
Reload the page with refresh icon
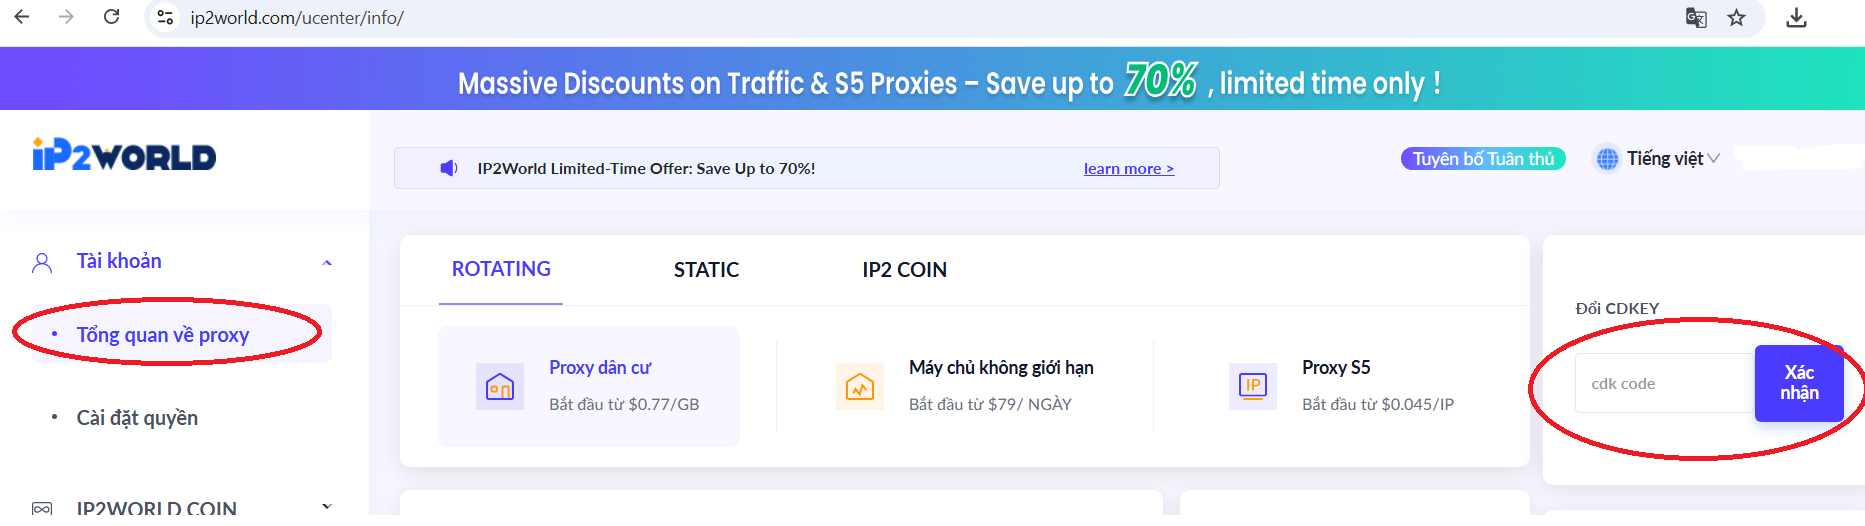[x=112, y=17]
